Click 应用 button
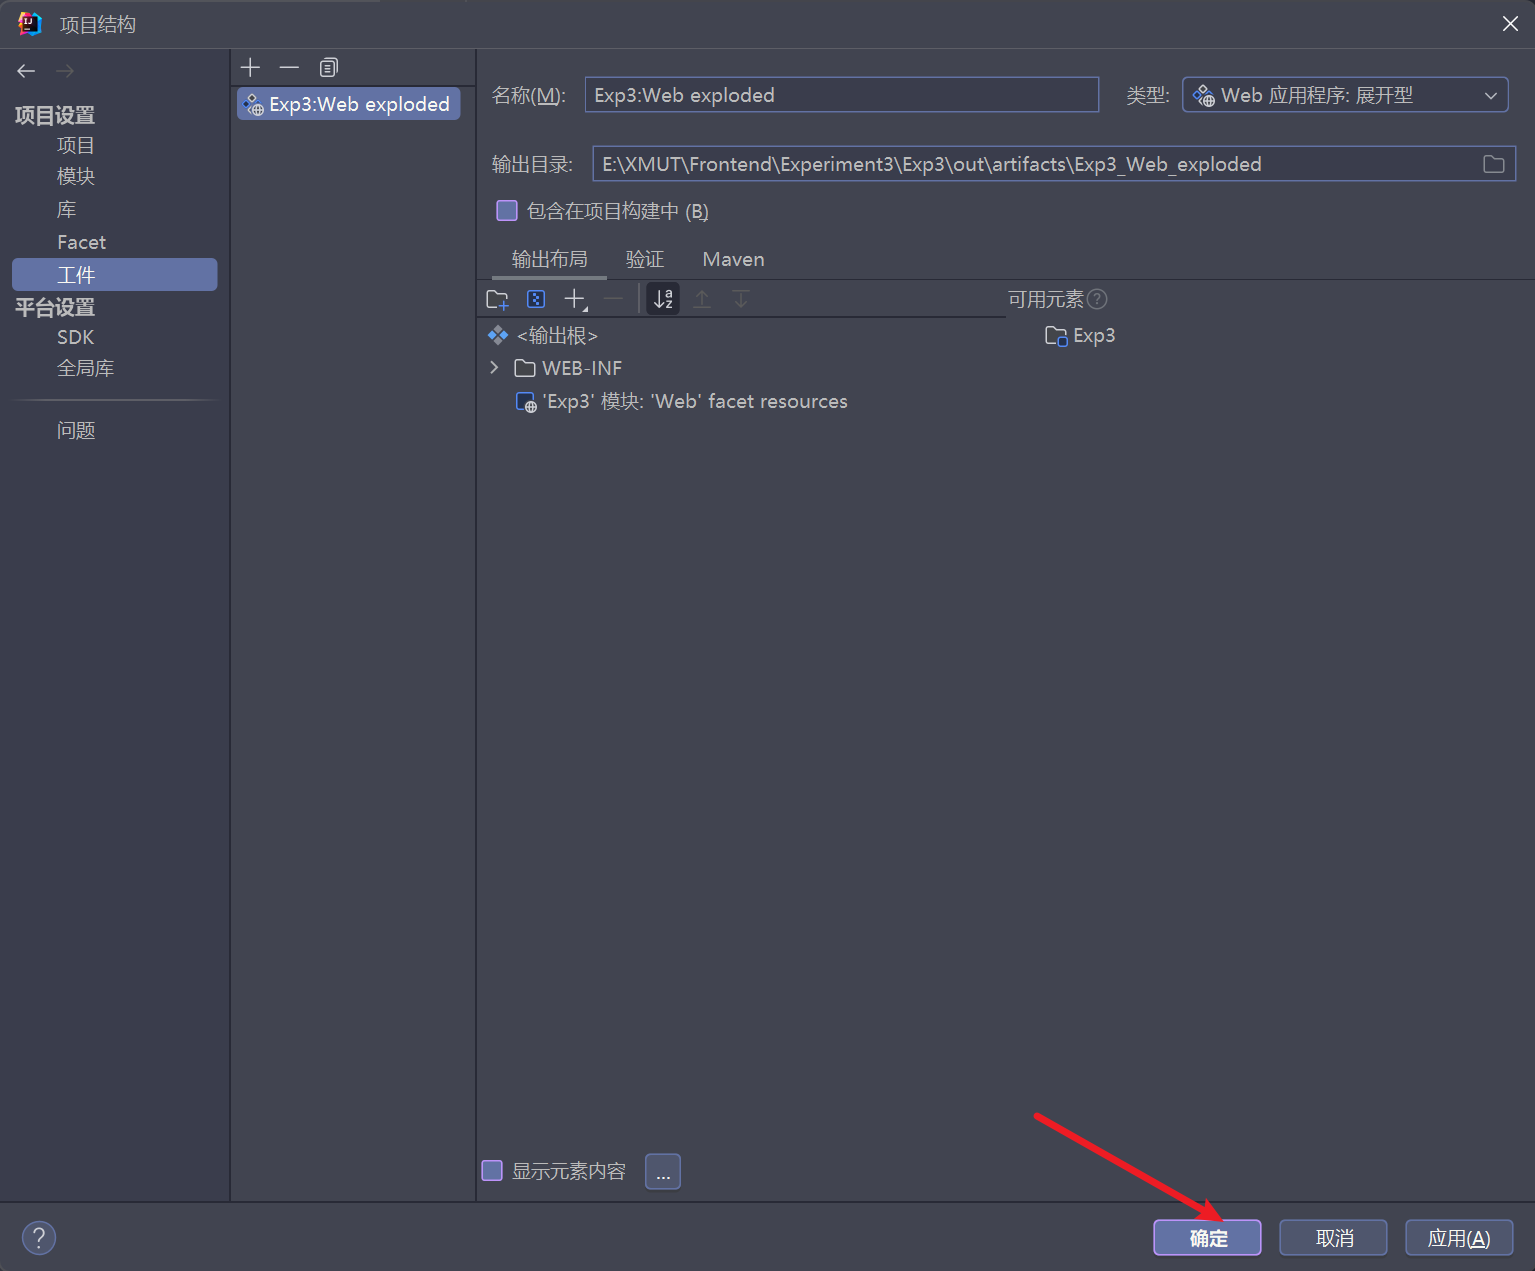This screenshot has height=1271, width=1535. point(1459,1238)
